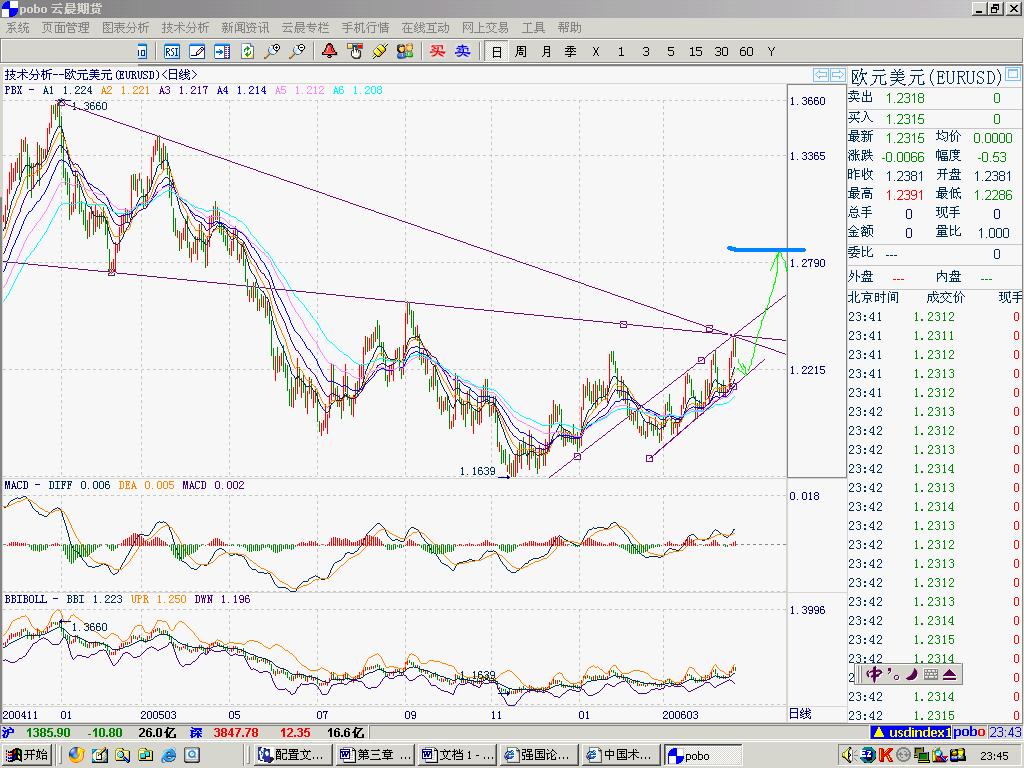Click the usdindex1 status bar label

coord(922,733)
